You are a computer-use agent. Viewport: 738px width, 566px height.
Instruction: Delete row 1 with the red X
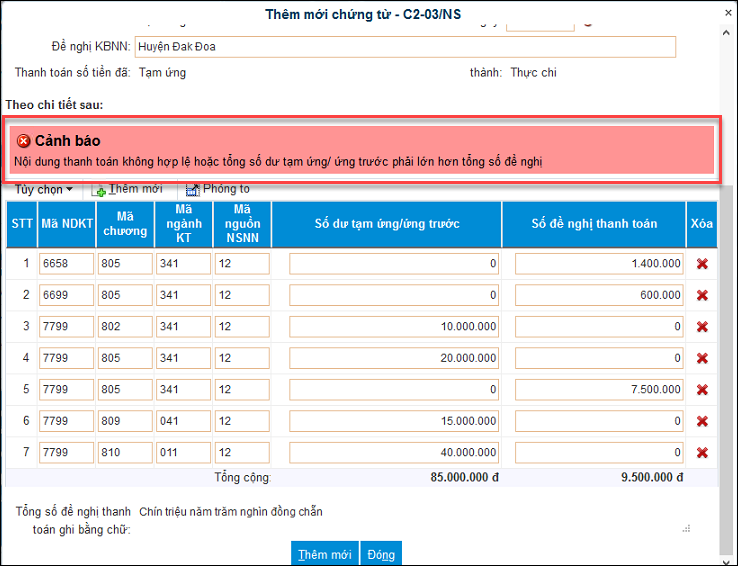coord(702,264)
